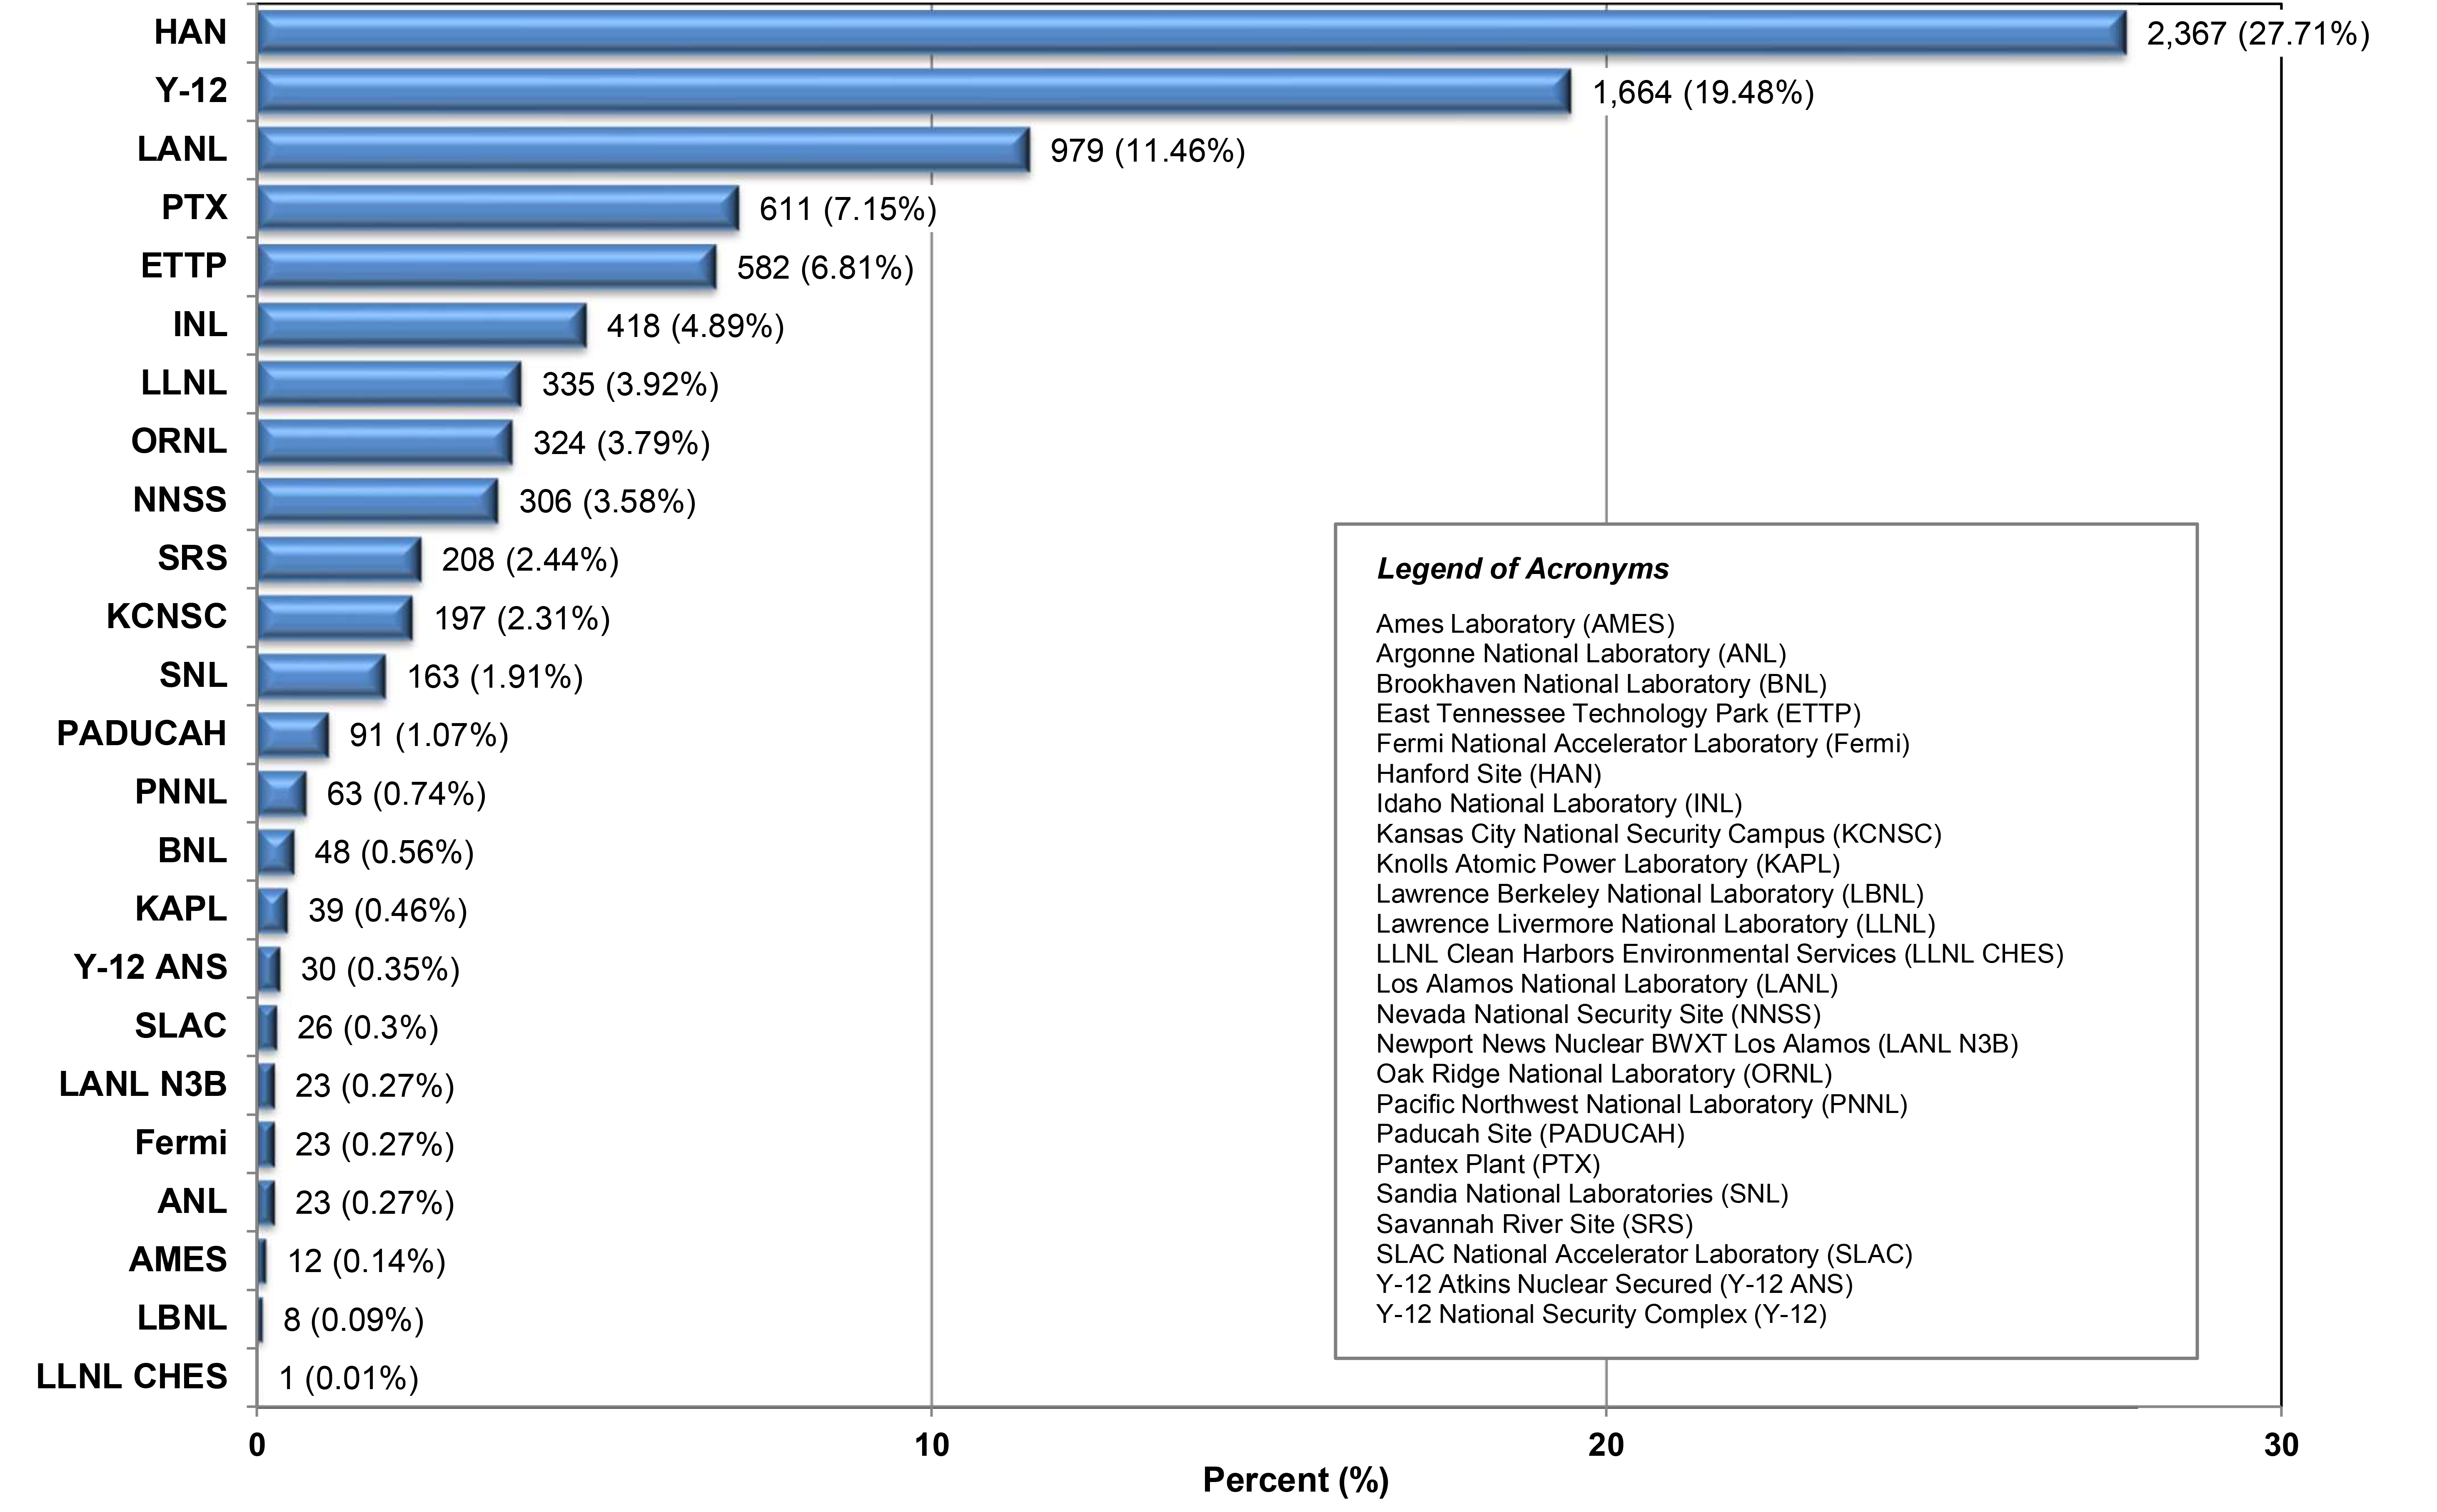Click the 'Y-12 ANS' axis label

point(151,967)
